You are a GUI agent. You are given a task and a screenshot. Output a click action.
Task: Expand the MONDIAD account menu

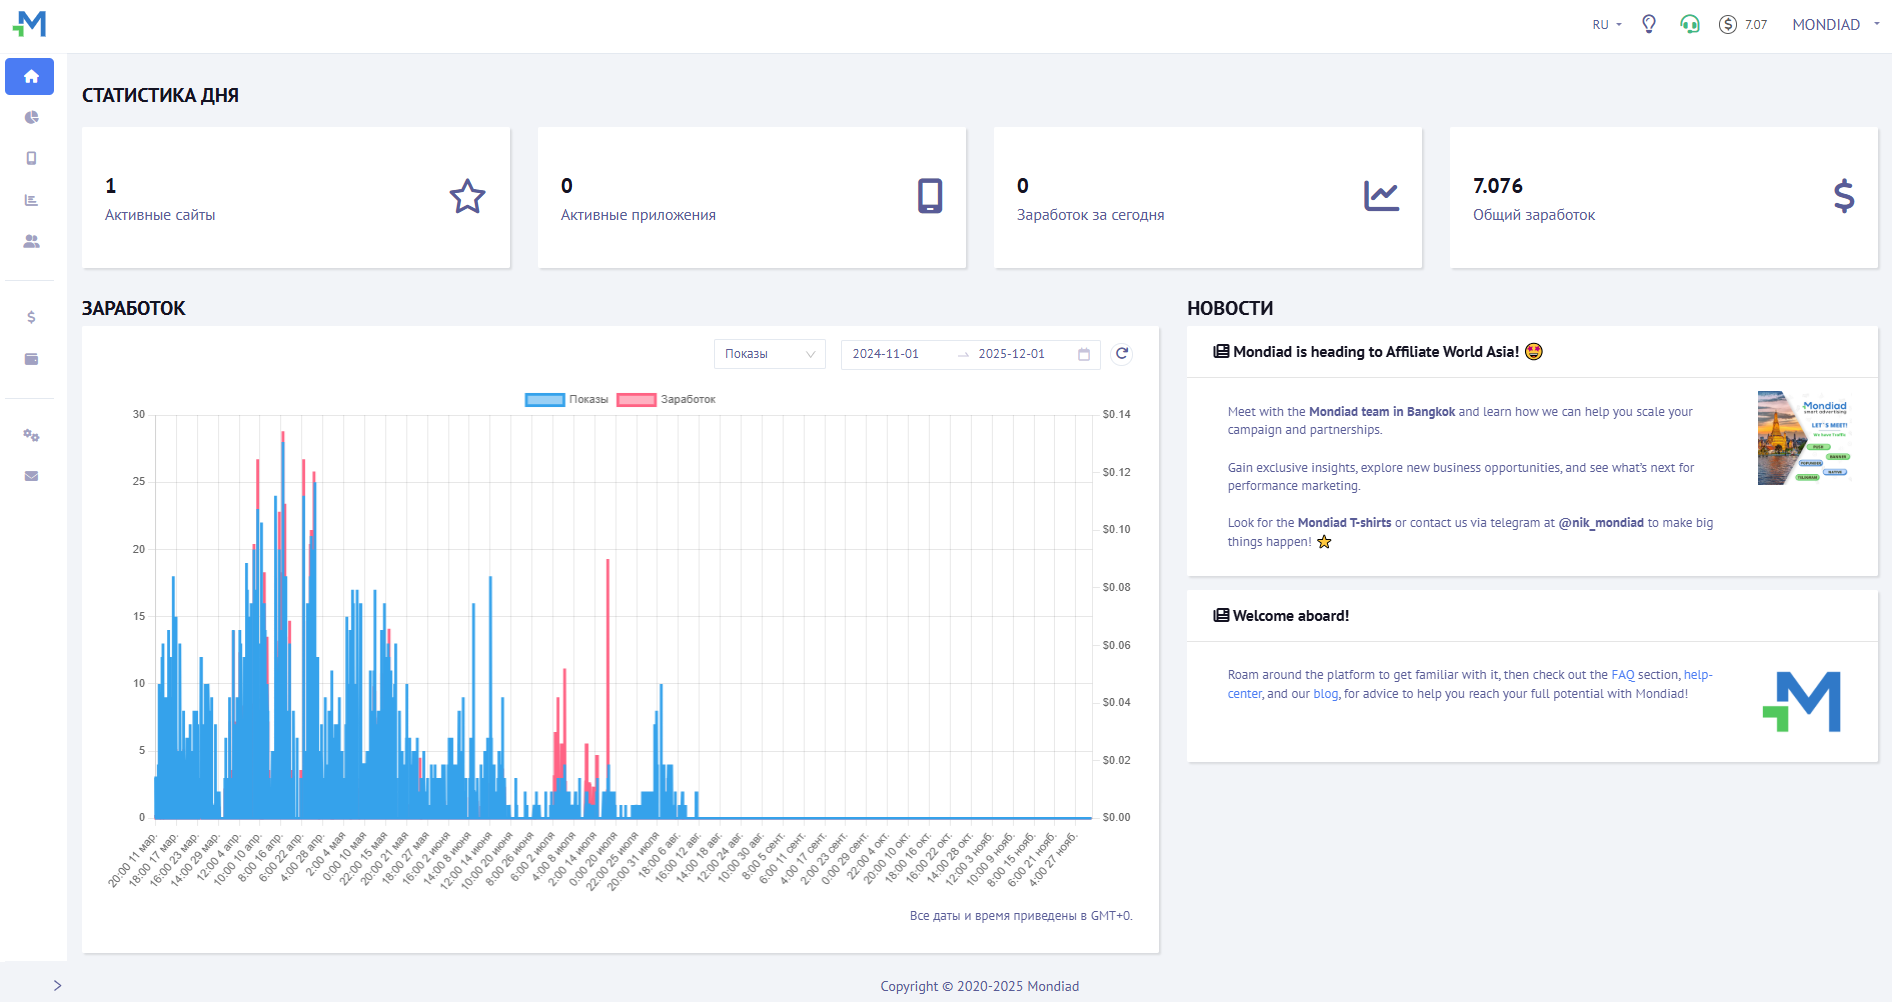(1835, 24)
